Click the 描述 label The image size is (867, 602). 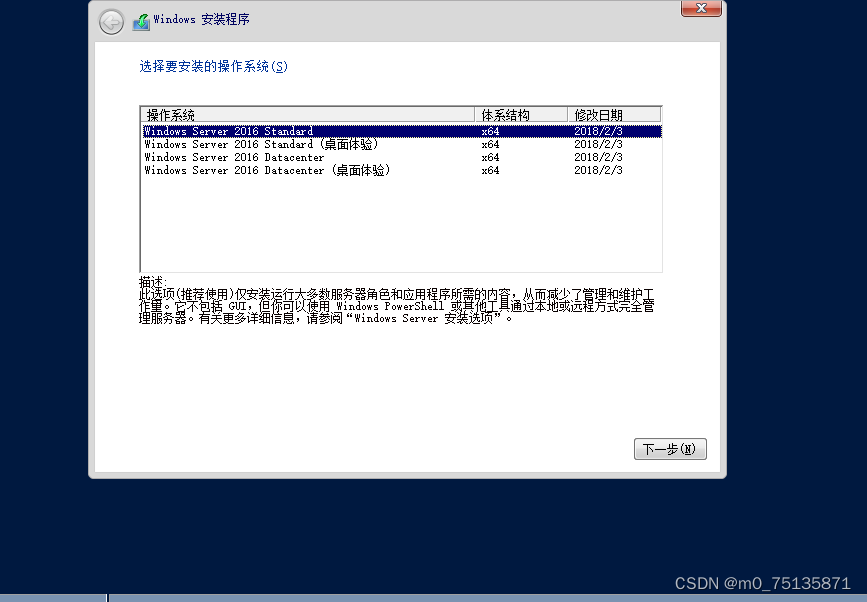(153, 281)
